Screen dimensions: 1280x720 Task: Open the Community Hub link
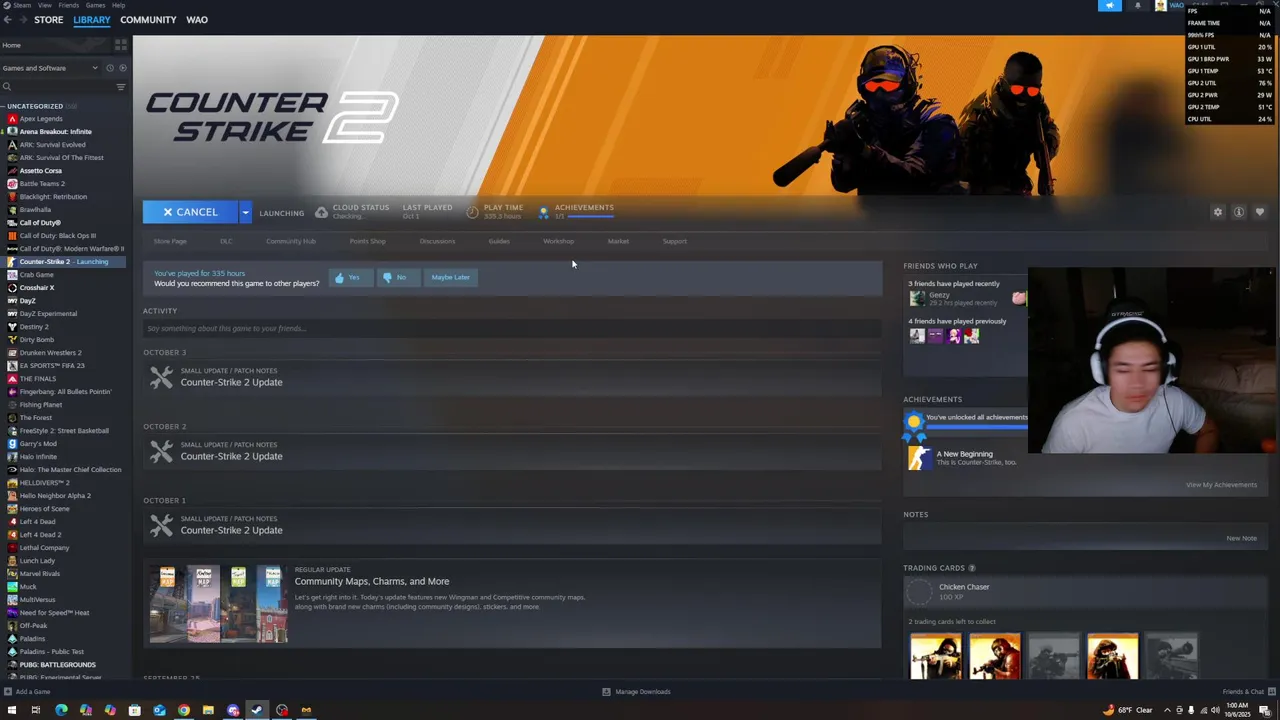click(291, 241)
